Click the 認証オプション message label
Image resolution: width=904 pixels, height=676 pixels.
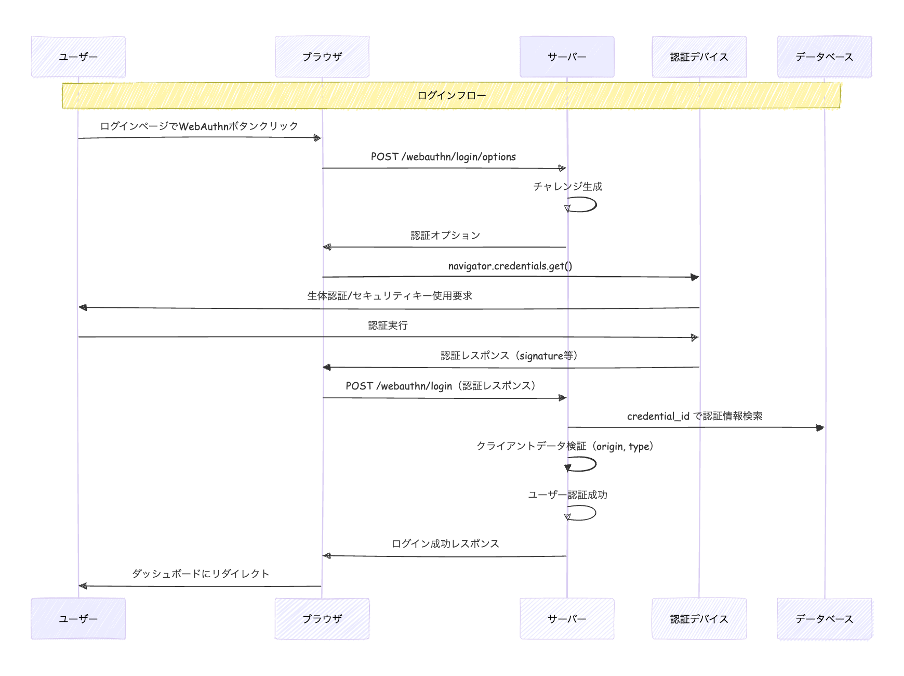click(x=445, y=236)
